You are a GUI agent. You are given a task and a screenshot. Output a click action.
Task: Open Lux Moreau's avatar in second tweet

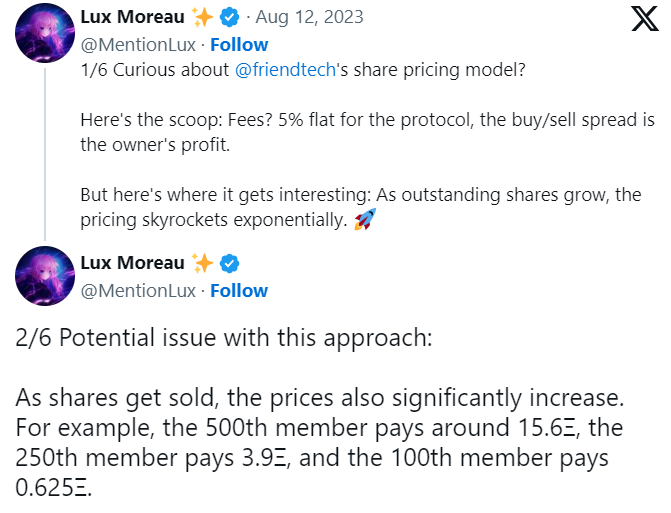[45, 276]
